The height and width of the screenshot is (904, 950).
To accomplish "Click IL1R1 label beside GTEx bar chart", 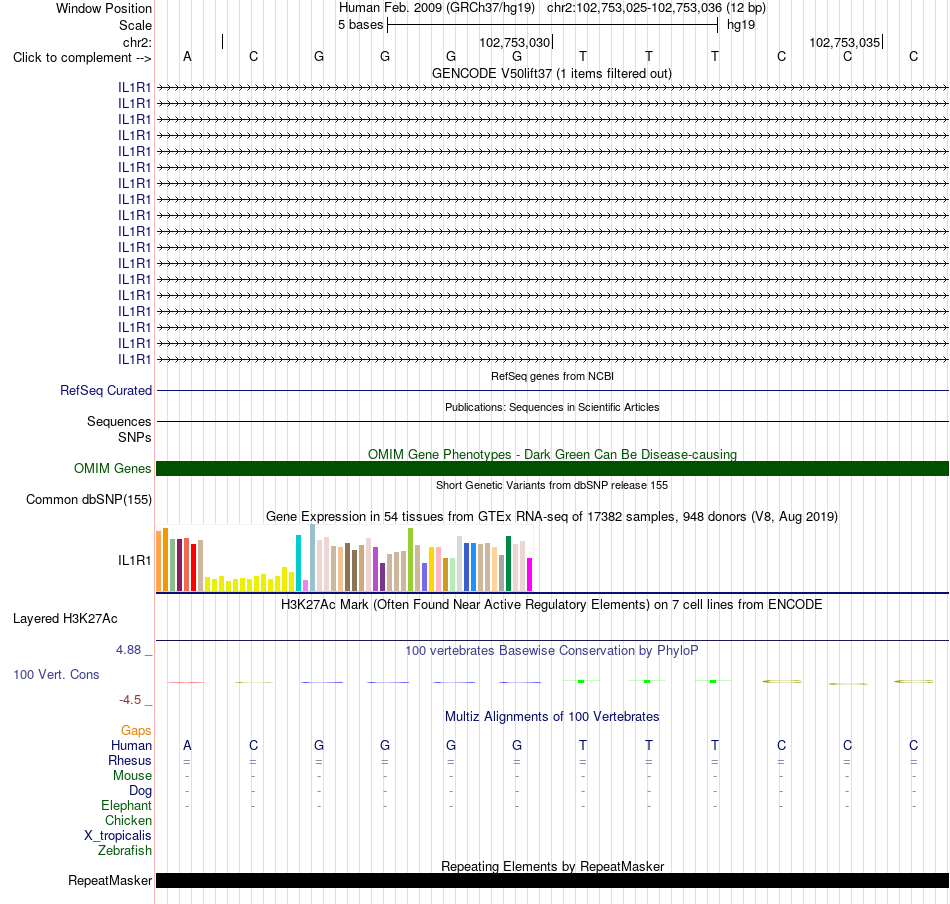I will [135, 560].
